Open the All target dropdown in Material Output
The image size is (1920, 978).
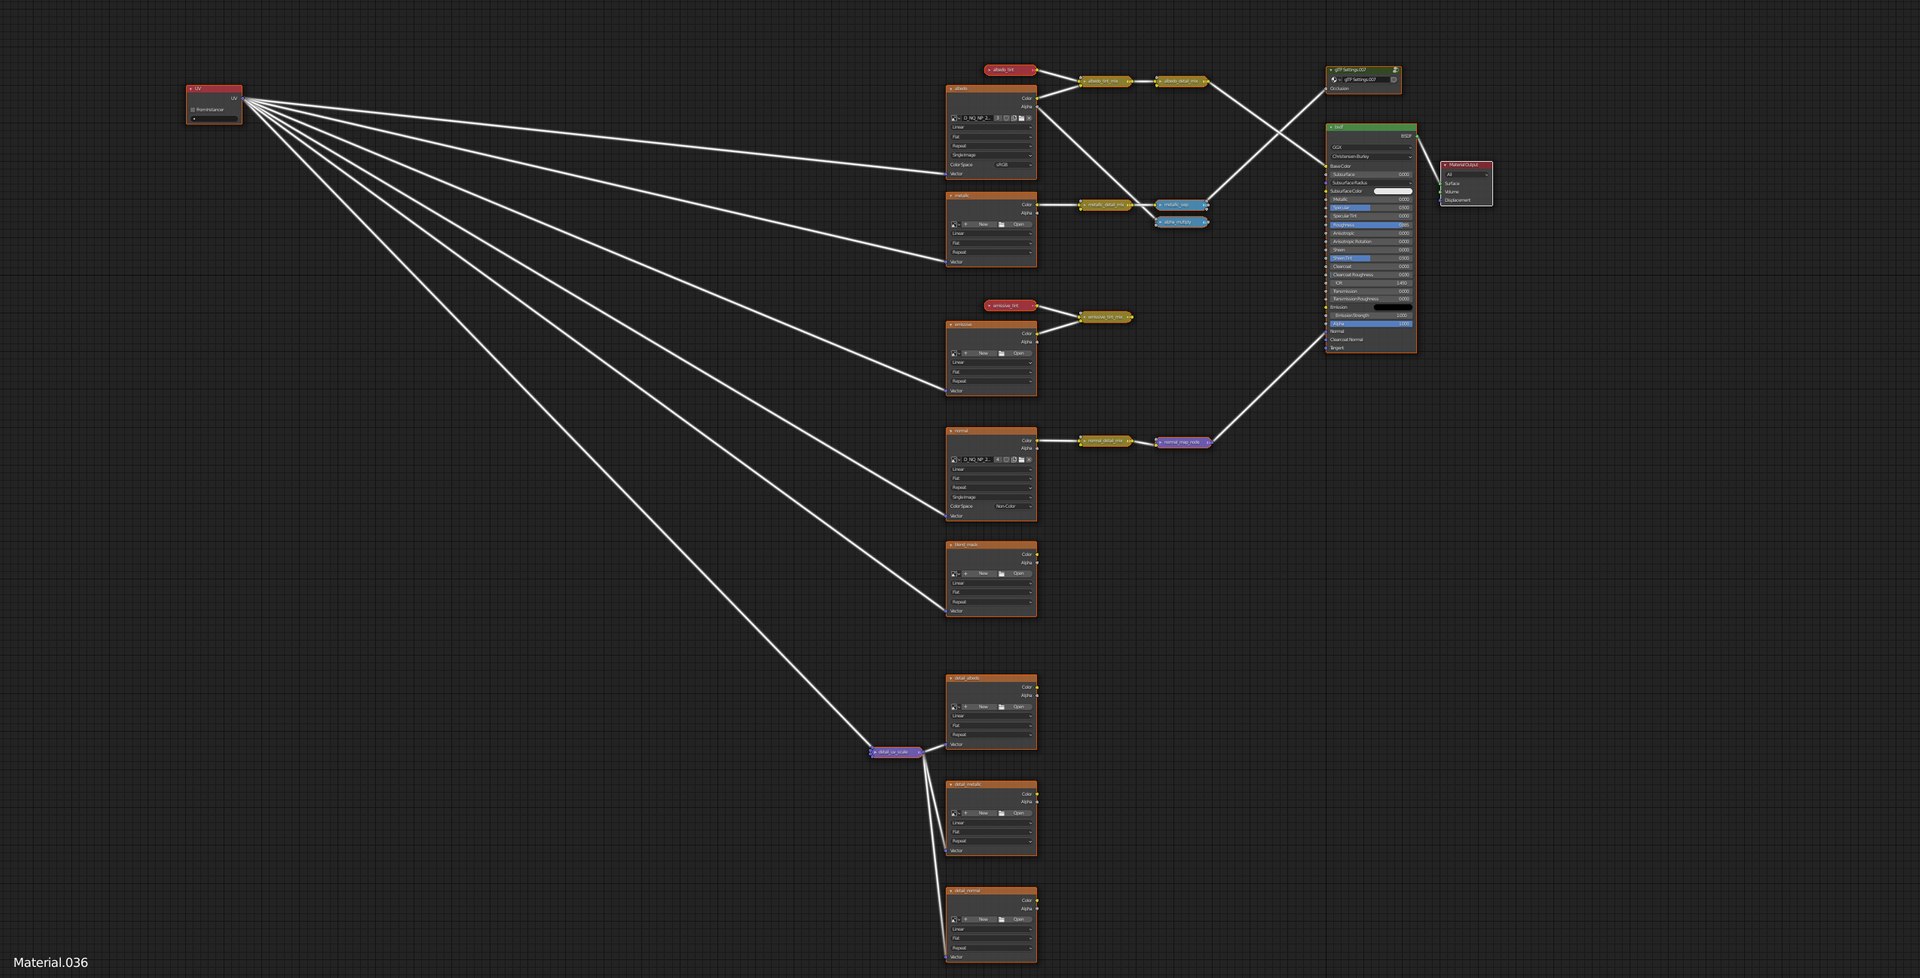[1467, 175]
